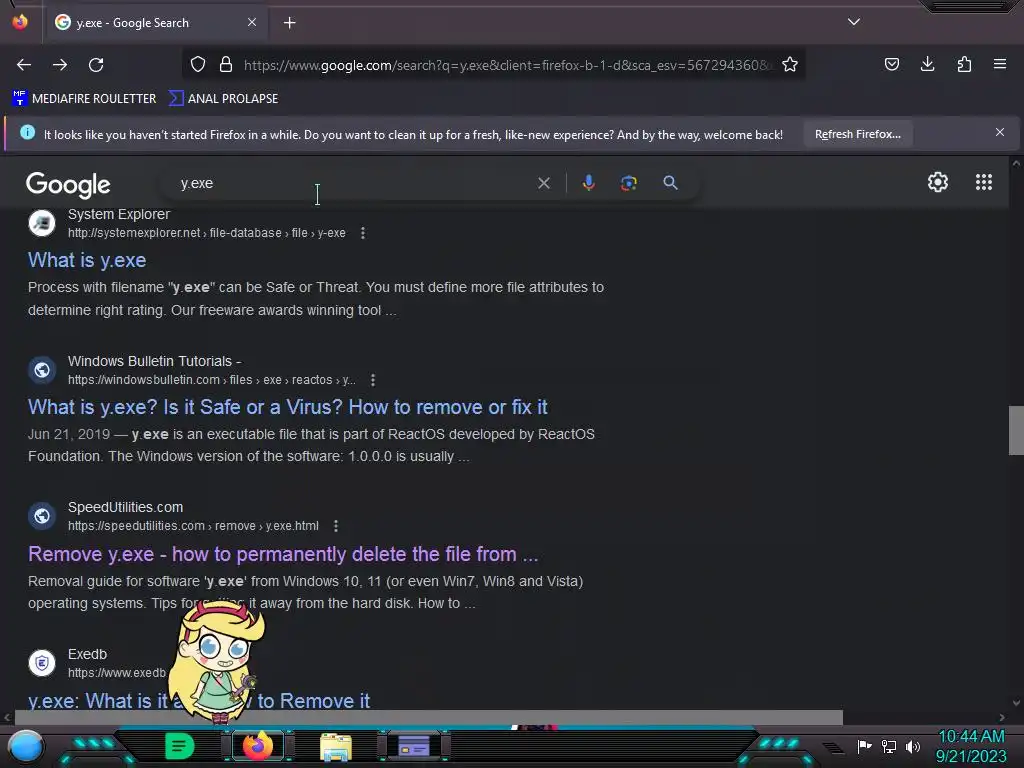Image resolution: width=1024 pixels, height=768 pixels.
Task: Open the volume speaker tray icon
Action: tap(912, 746)
